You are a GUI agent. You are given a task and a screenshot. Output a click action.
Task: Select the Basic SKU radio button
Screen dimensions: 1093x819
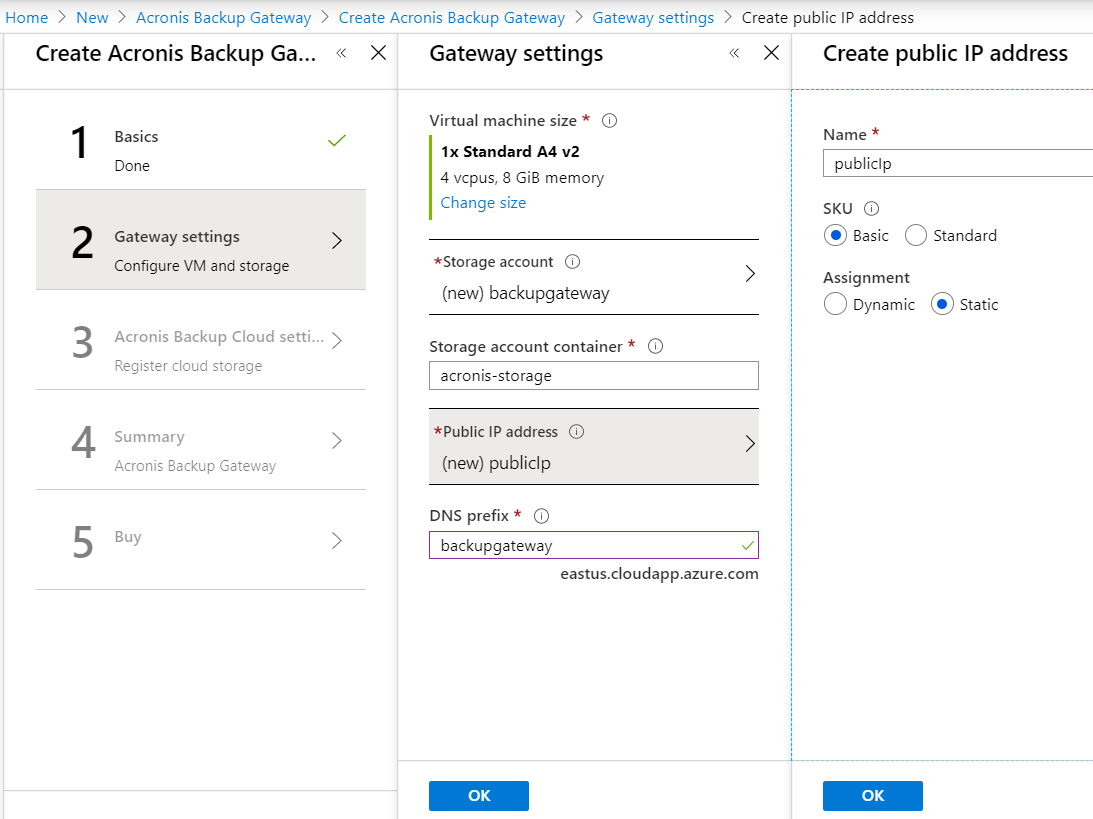click(x=835, y=236)
